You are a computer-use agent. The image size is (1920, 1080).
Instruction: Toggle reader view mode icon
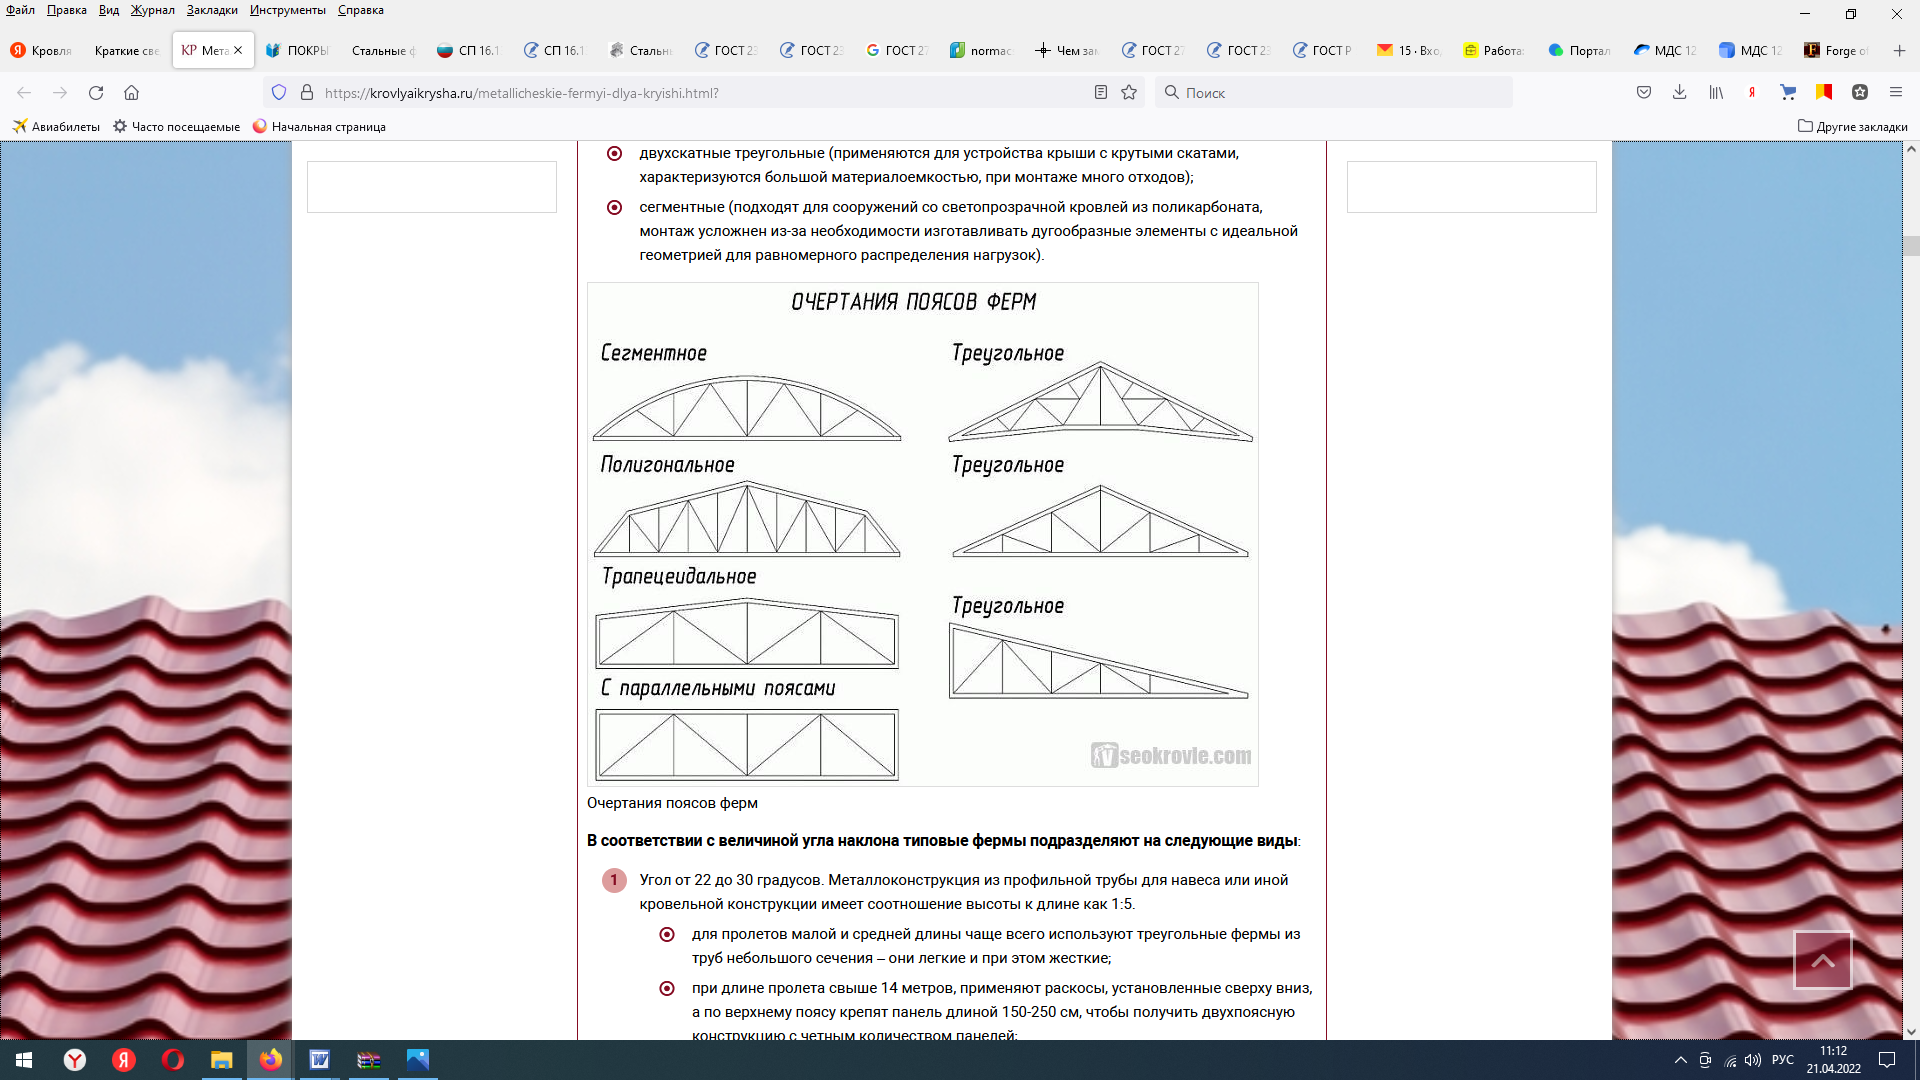click(x=1101, y=92)
